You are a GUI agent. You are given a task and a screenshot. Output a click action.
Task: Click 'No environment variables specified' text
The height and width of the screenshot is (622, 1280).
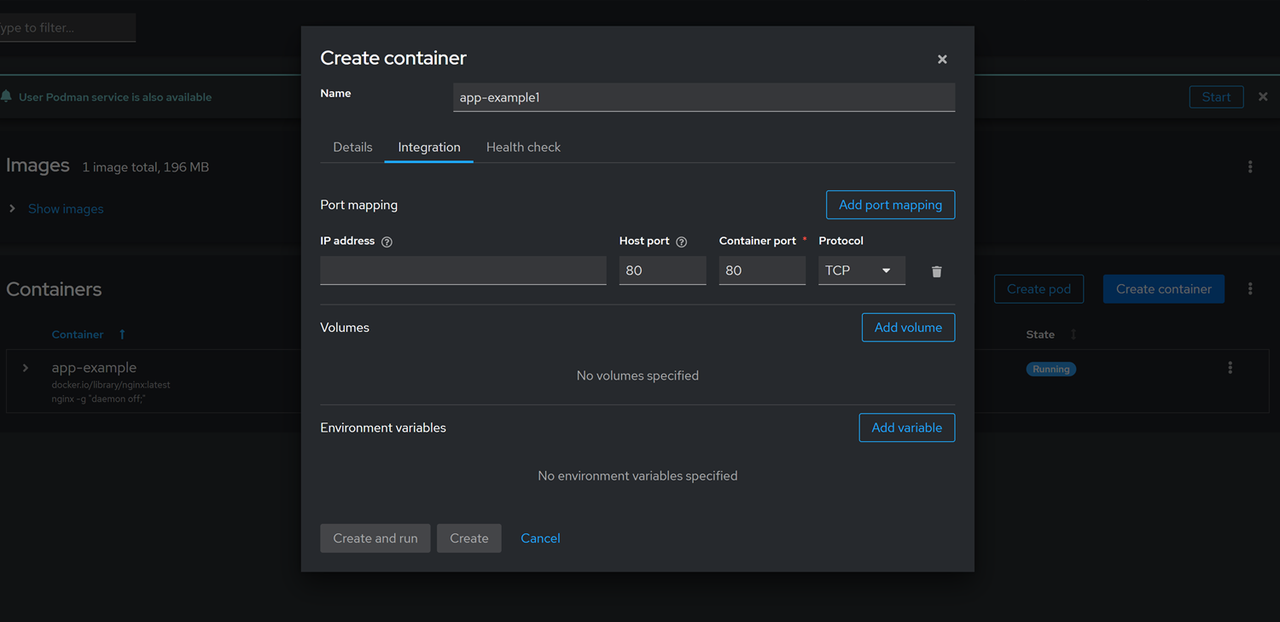[638, 476]
